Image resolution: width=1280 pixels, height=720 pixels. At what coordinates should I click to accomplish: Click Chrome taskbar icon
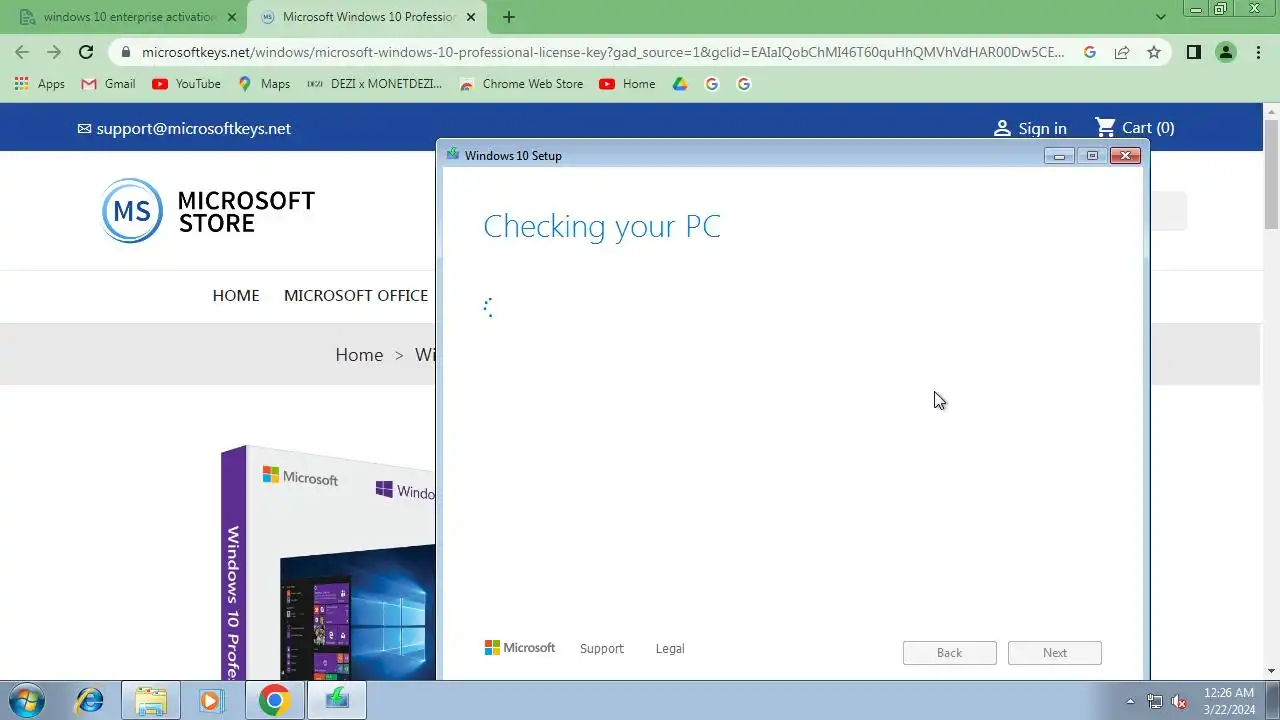click(274, 700)
